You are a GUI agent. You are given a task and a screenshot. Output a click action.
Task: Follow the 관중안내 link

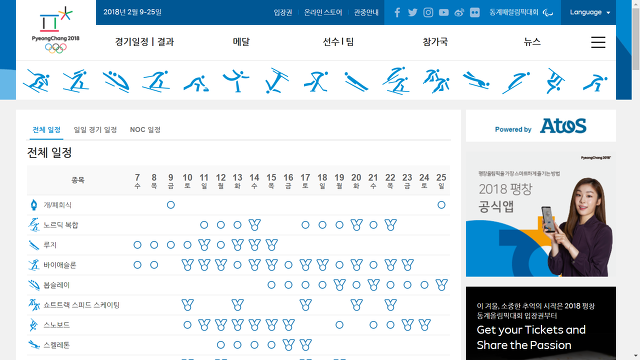[x=366, y=12]
